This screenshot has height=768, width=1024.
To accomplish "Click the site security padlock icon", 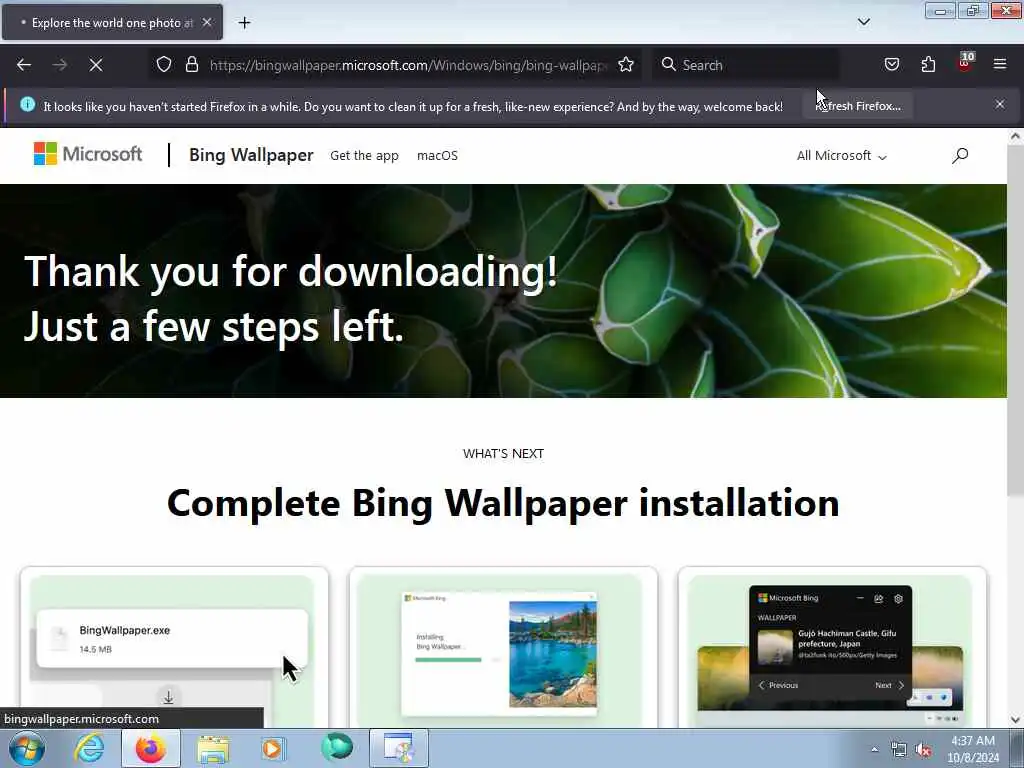I will coord(191,65).
